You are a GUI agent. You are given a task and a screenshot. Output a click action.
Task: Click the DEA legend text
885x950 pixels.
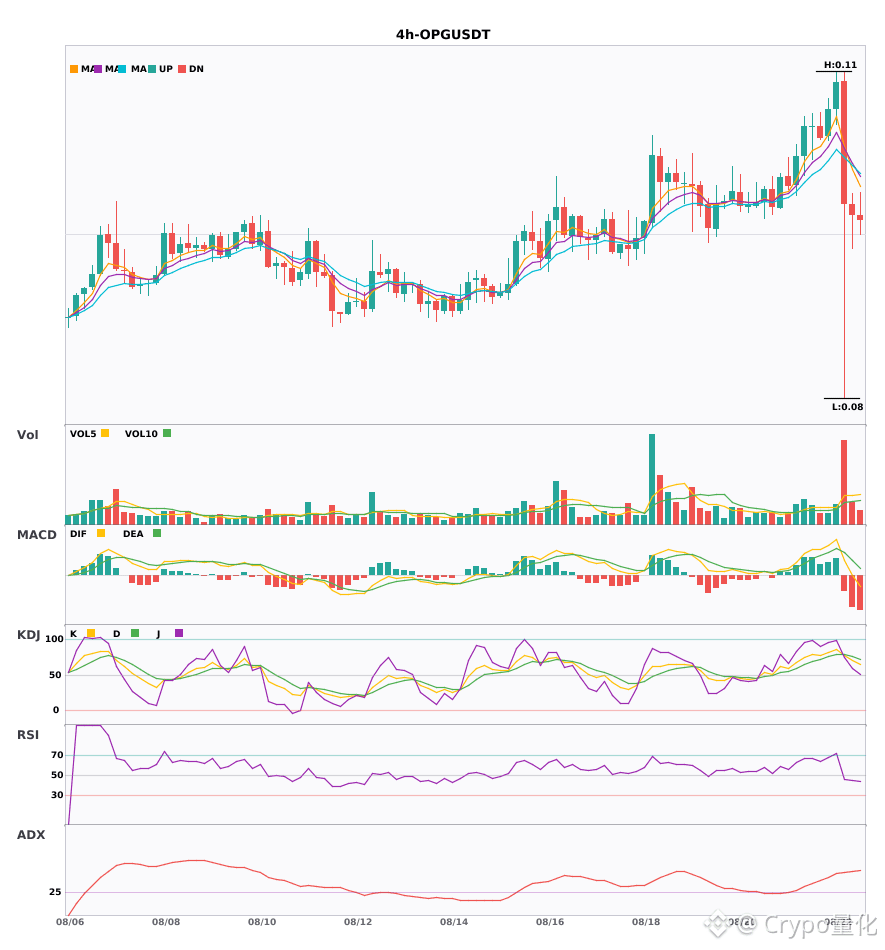[x=133, y=534]
